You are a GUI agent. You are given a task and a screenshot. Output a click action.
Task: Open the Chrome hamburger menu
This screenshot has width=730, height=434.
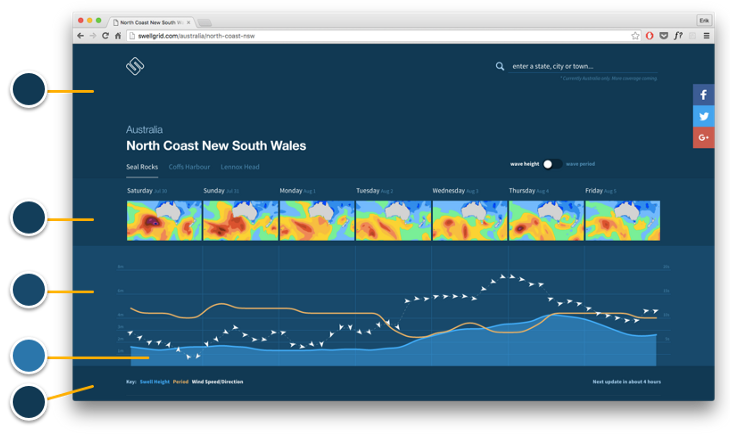[707, 35]
